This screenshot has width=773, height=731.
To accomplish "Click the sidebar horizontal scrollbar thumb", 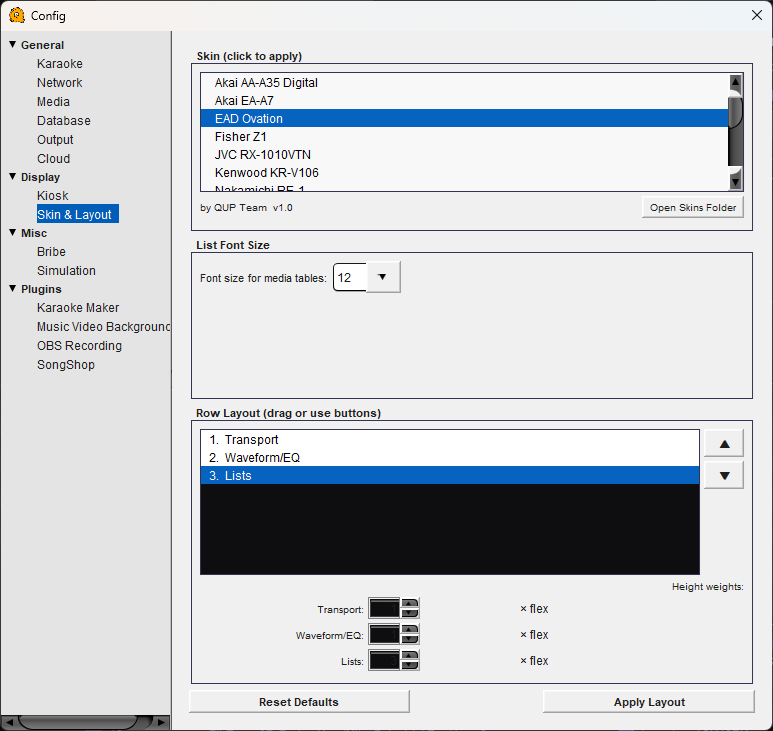I will click(79, 722).
